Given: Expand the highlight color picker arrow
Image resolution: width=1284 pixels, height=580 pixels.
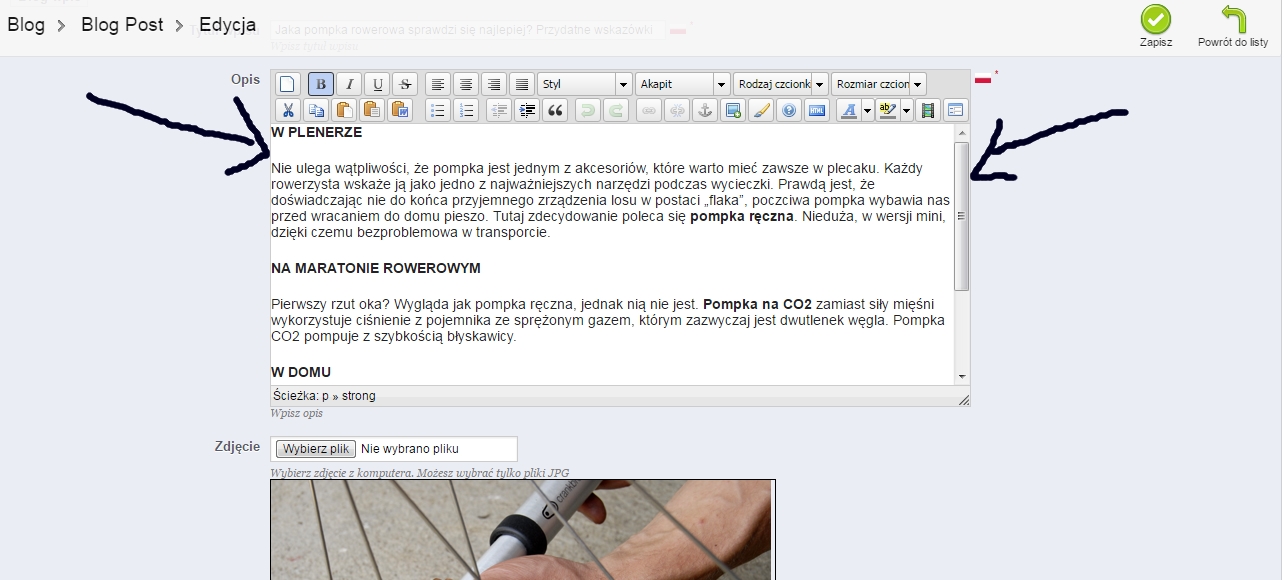Looking at the screenshot, I should pos(907,110).
